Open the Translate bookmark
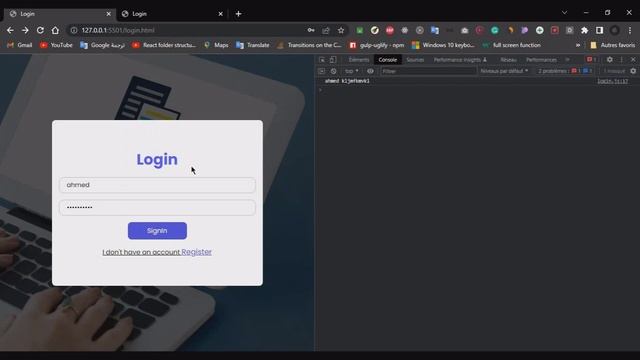This screenshot has width=640, height=360. 253,45
